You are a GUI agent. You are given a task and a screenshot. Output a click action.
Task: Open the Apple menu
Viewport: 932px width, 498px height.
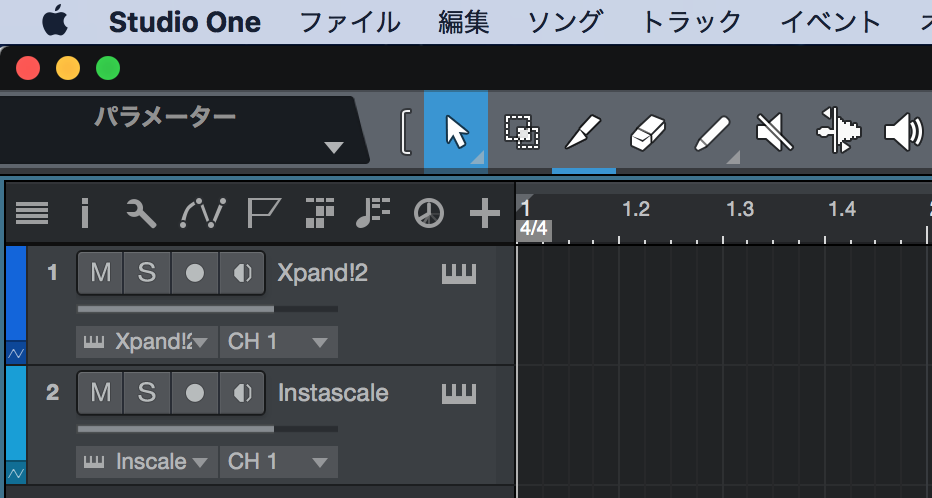[55, 22]
